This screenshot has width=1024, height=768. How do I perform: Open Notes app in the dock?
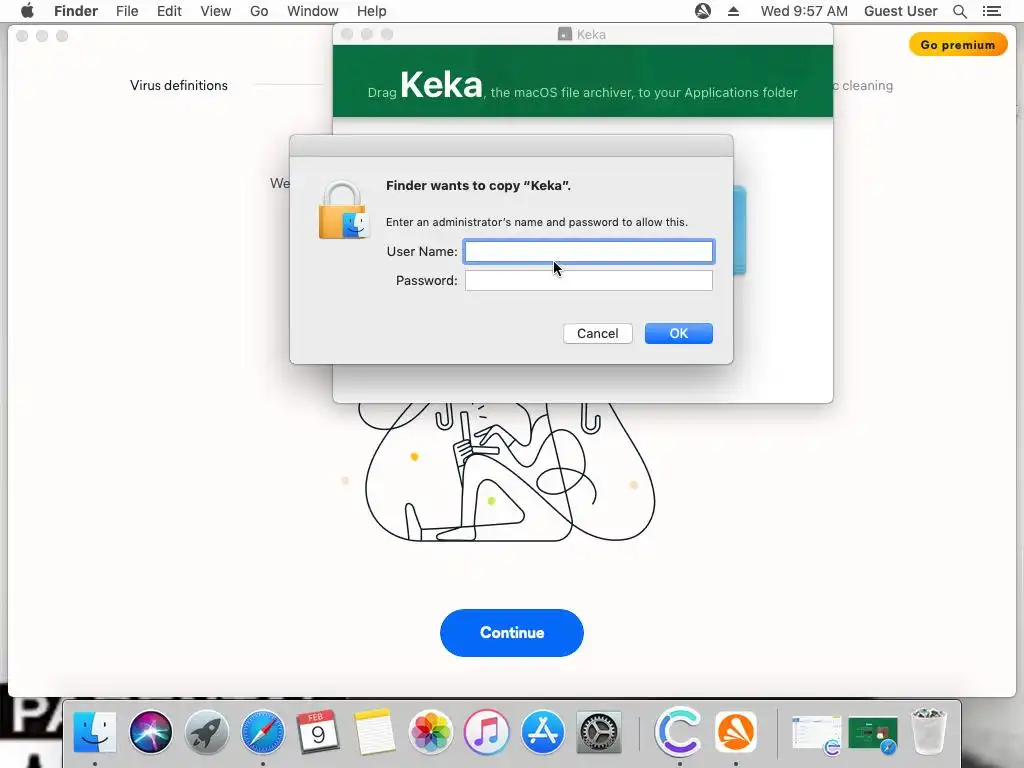(x=374, y=732)
